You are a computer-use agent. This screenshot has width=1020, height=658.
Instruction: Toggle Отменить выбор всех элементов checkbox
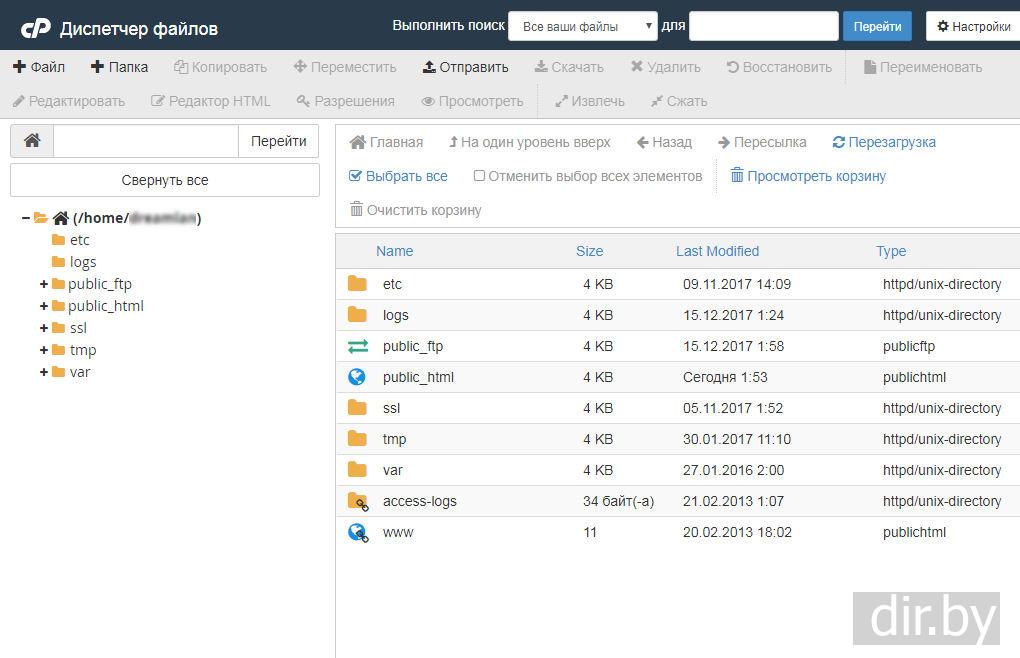(x=480, y=176)
